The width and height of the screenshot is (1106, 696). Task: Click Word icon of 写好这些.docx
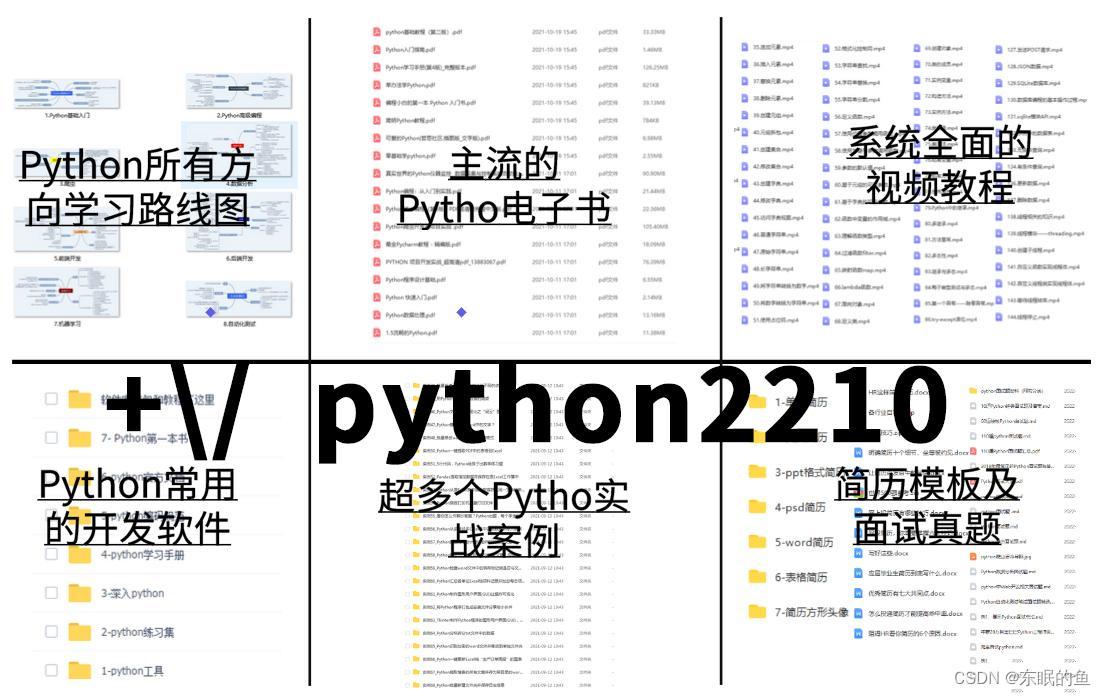tap(858, 554)
